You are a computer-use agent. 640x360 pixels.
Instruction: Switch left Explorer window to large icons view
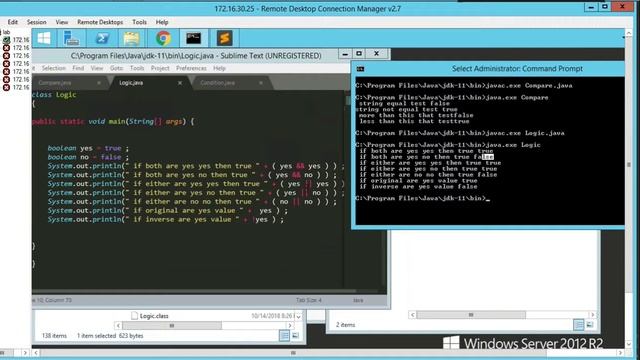pos(295,336)
